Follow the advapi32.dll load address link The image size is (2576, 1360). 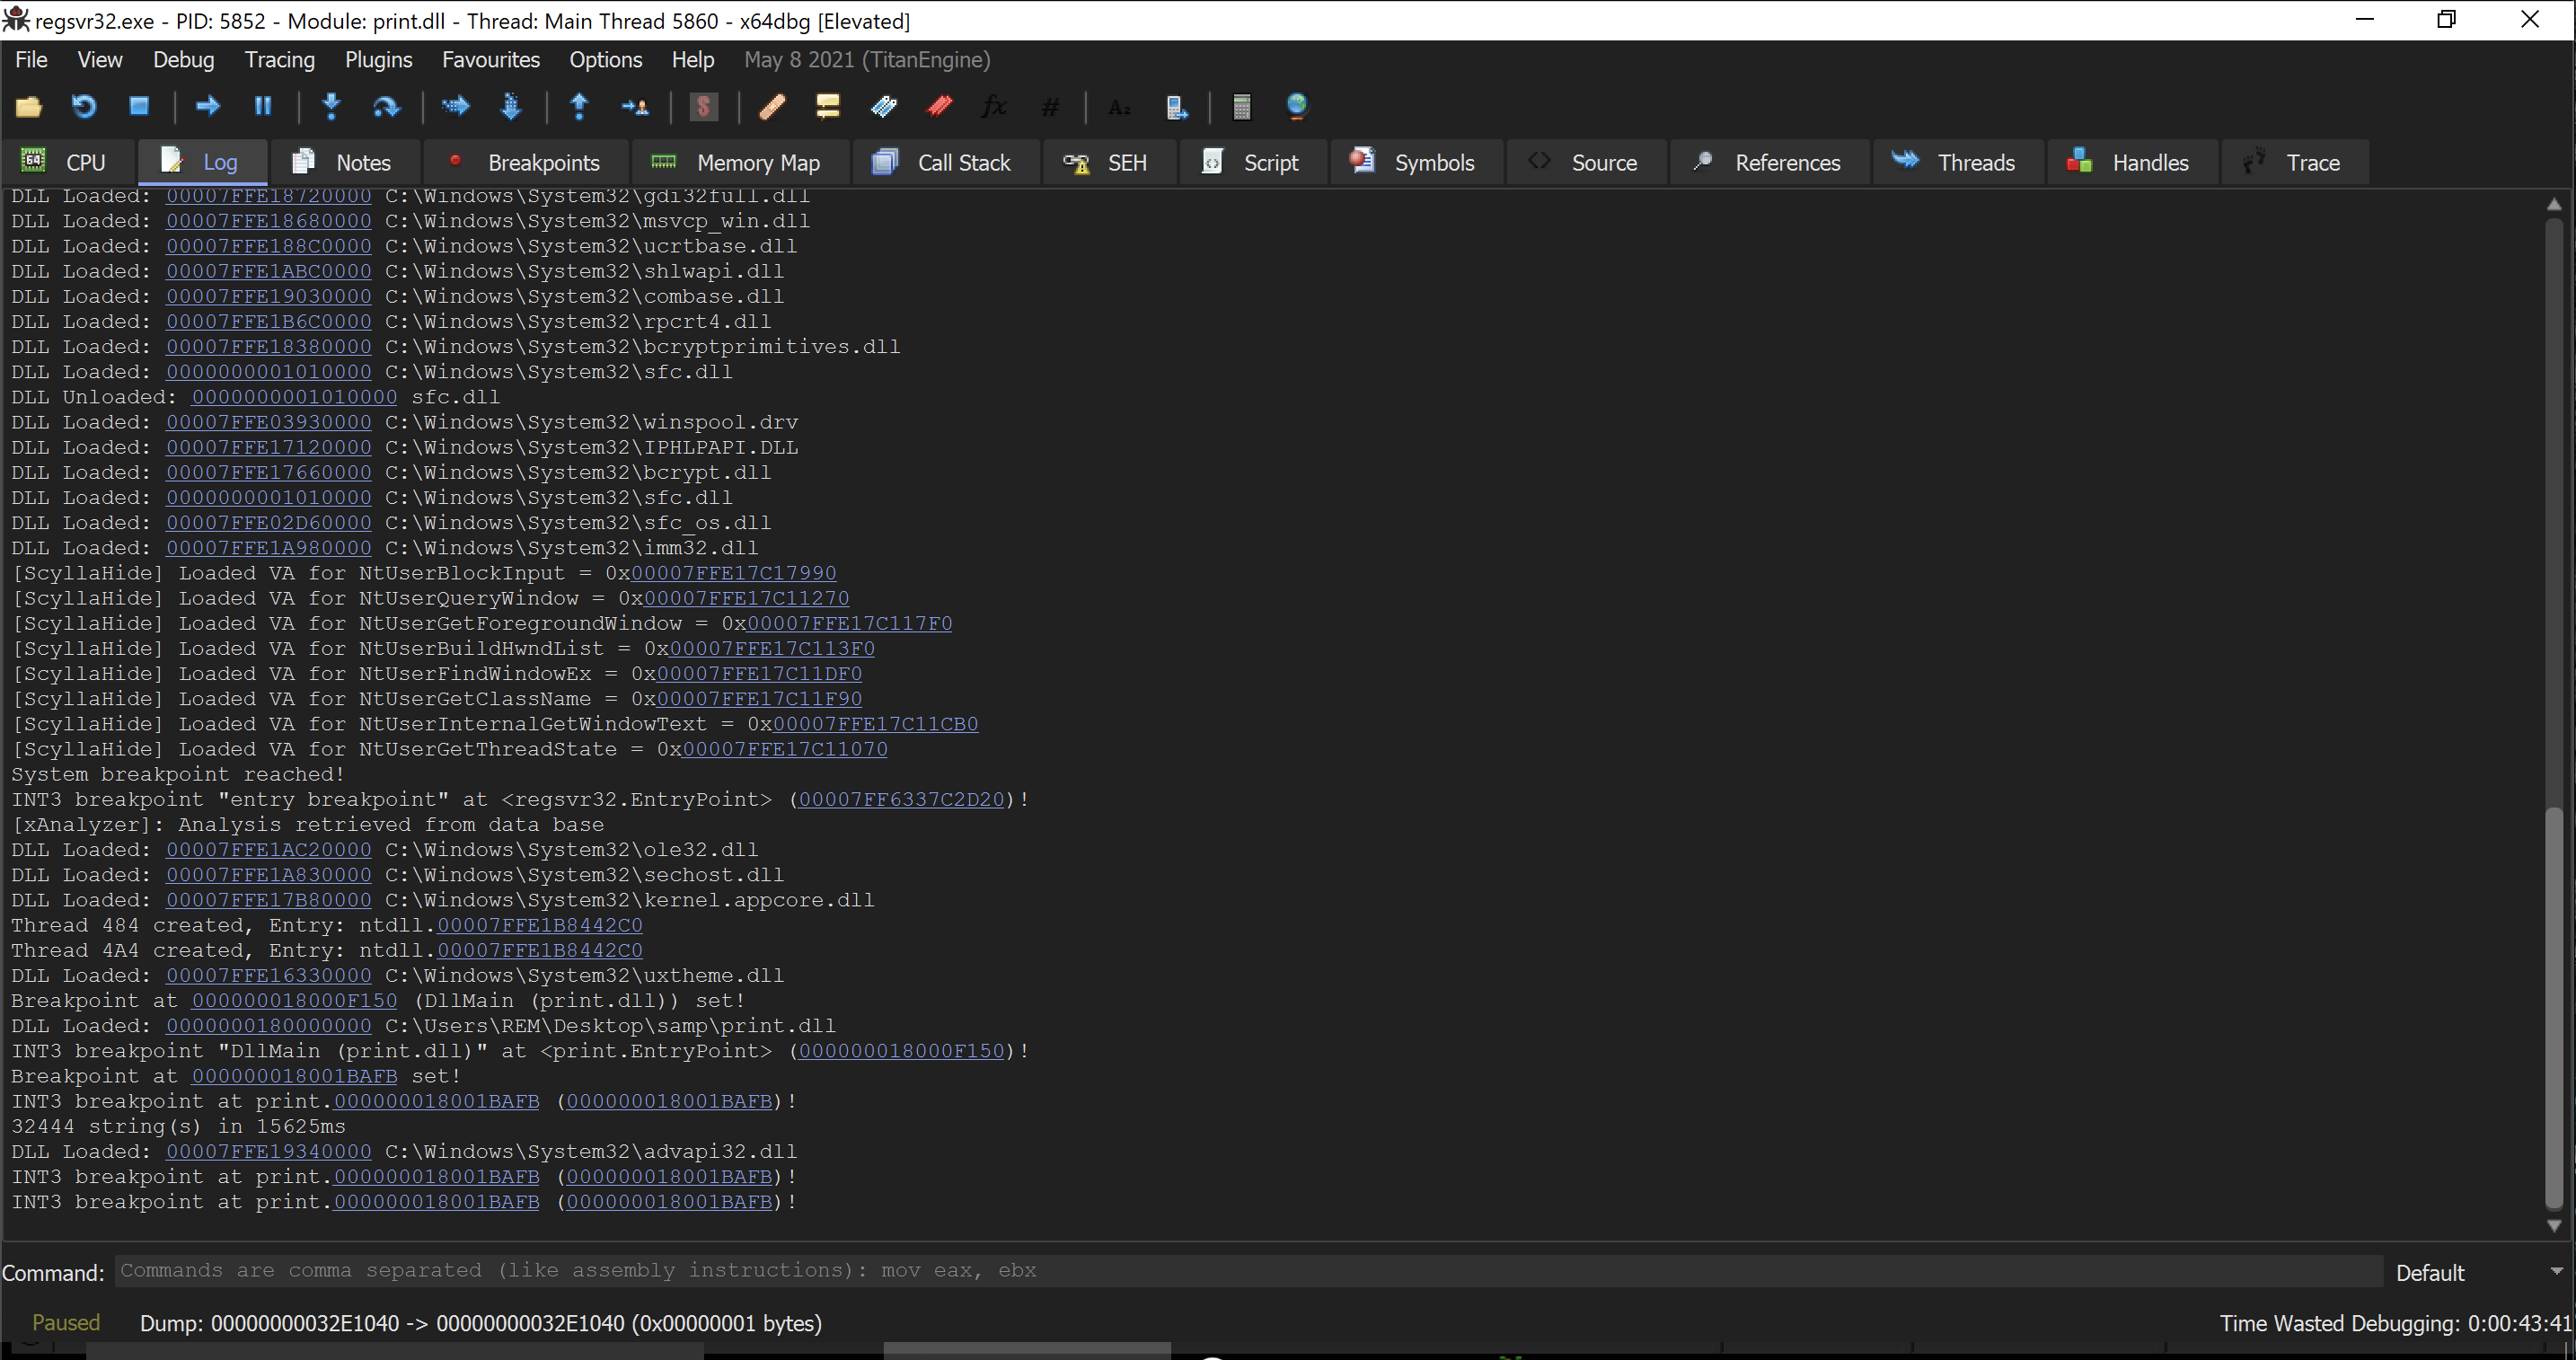(x=269, y=1151)
